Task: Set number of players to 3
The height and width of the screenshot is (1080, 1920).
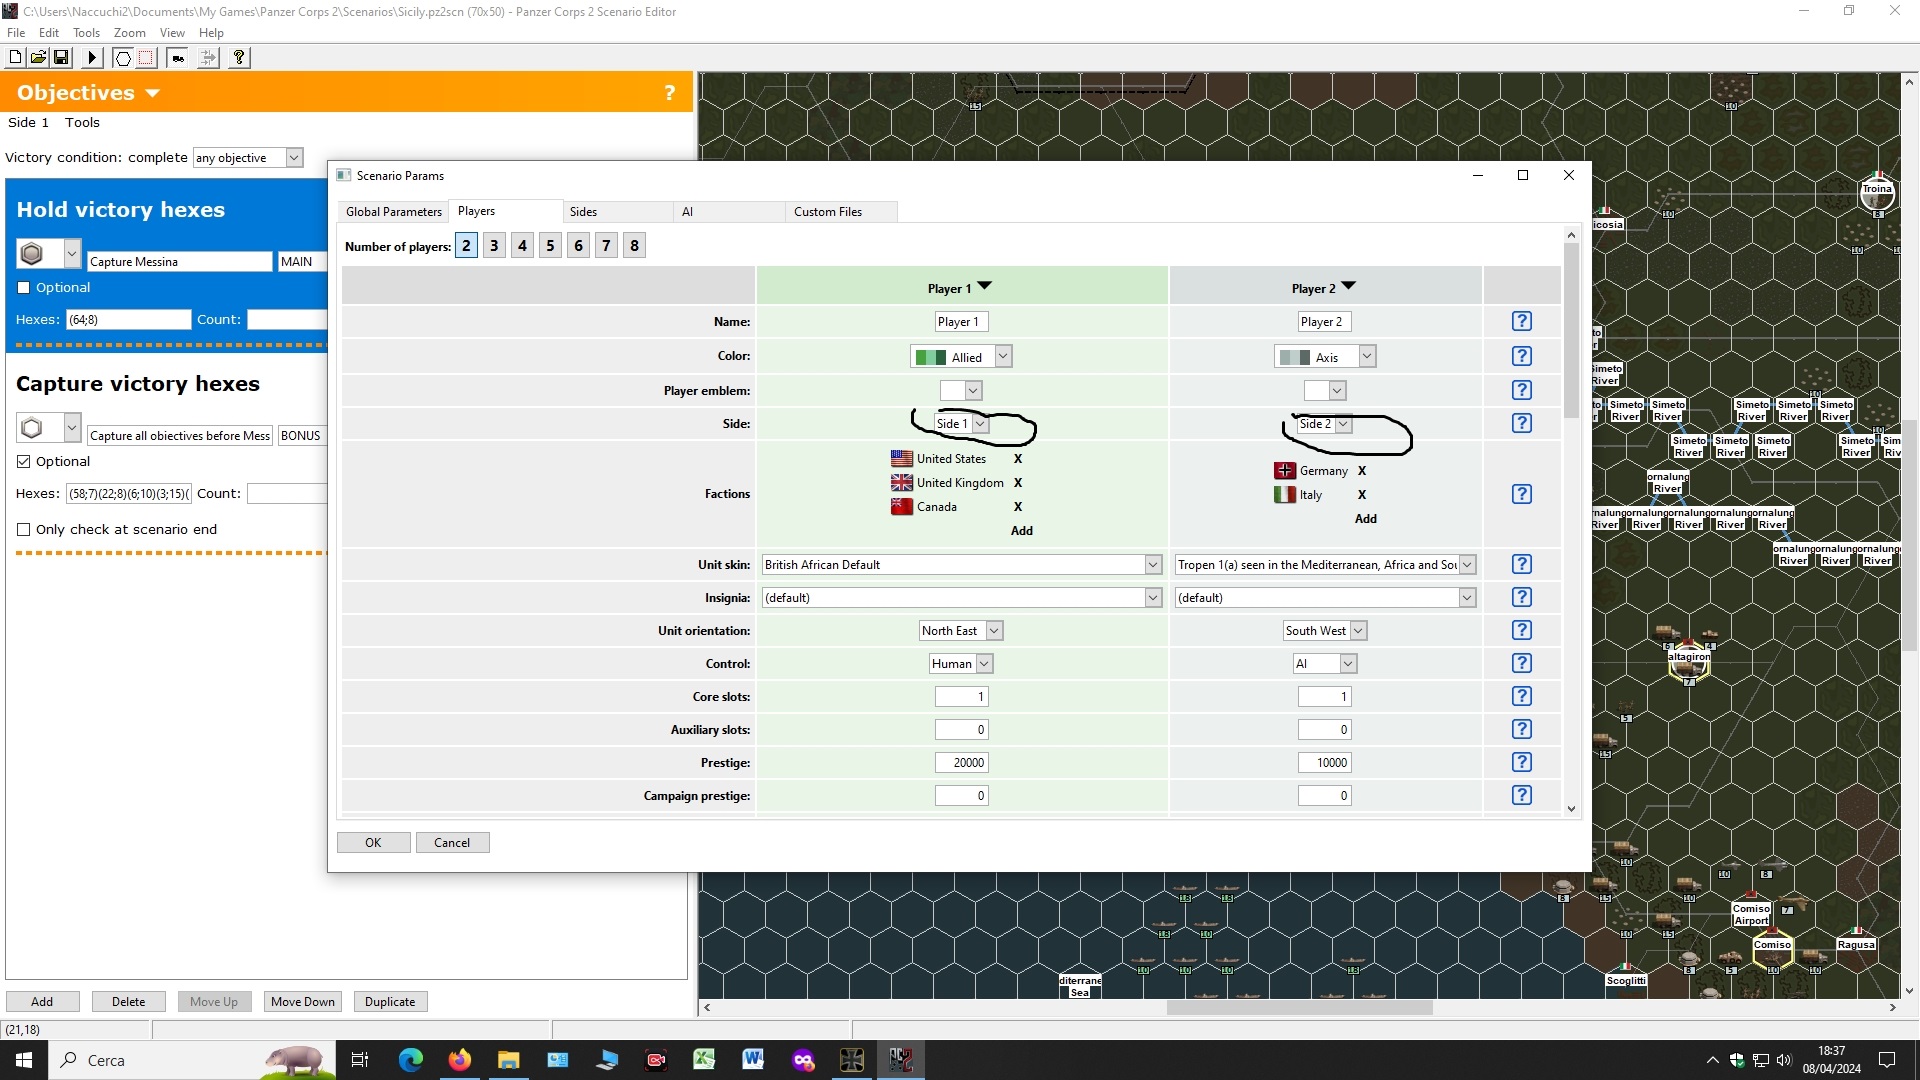Action: pyautogui.click(x=494, y=246)
